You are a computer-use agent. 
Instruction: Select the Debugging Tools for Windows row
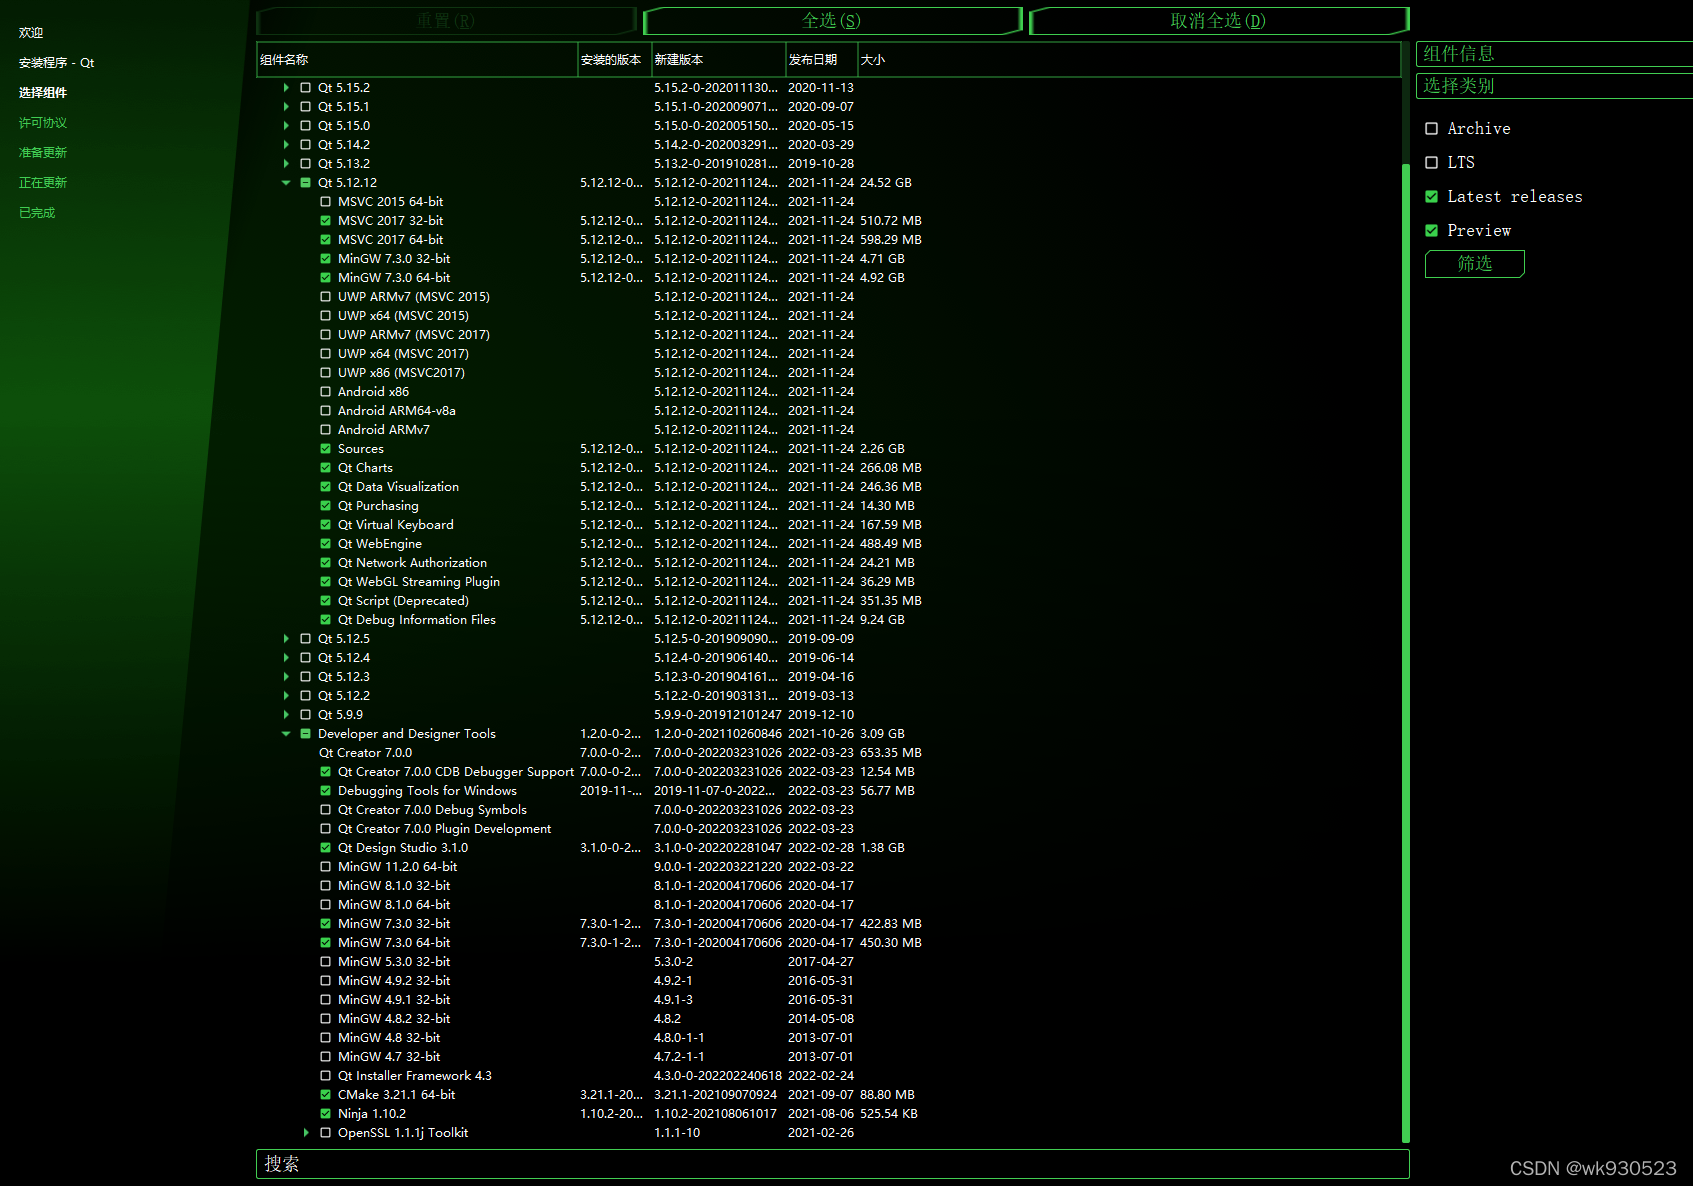click(828, 791)
